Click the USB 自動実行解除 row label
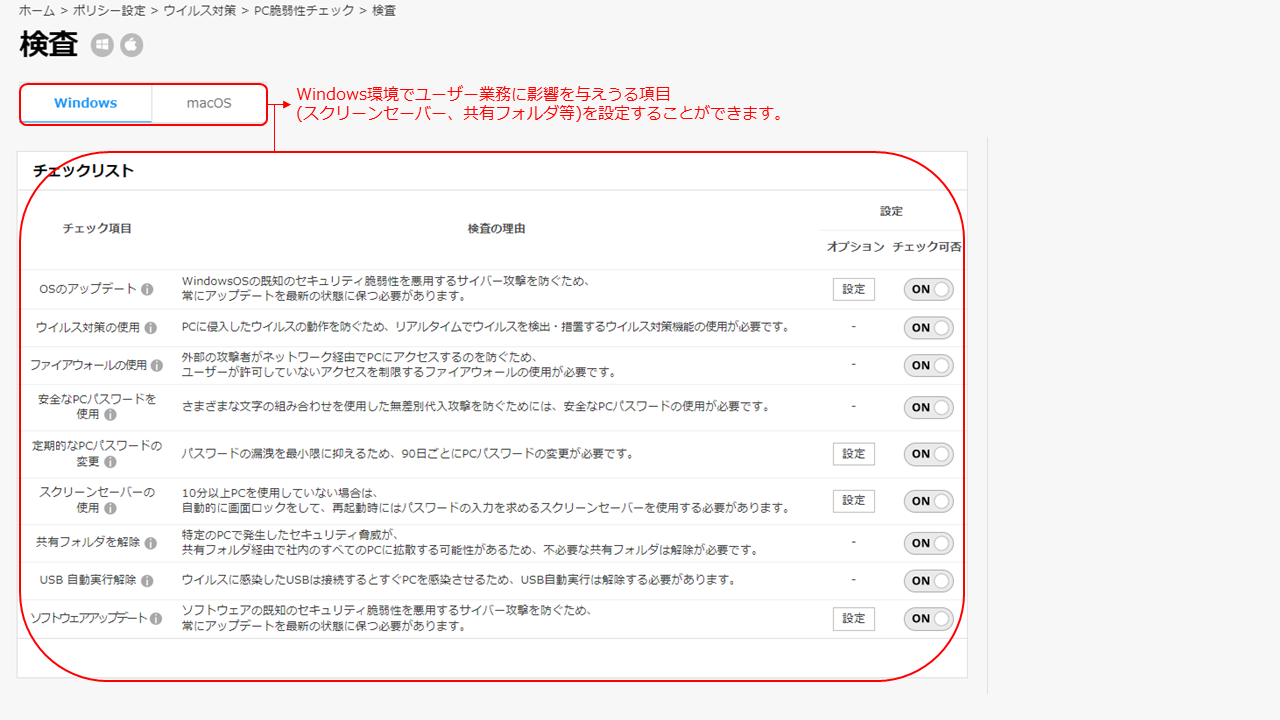This screenshot has height=720, width=1280. (88, 581)
